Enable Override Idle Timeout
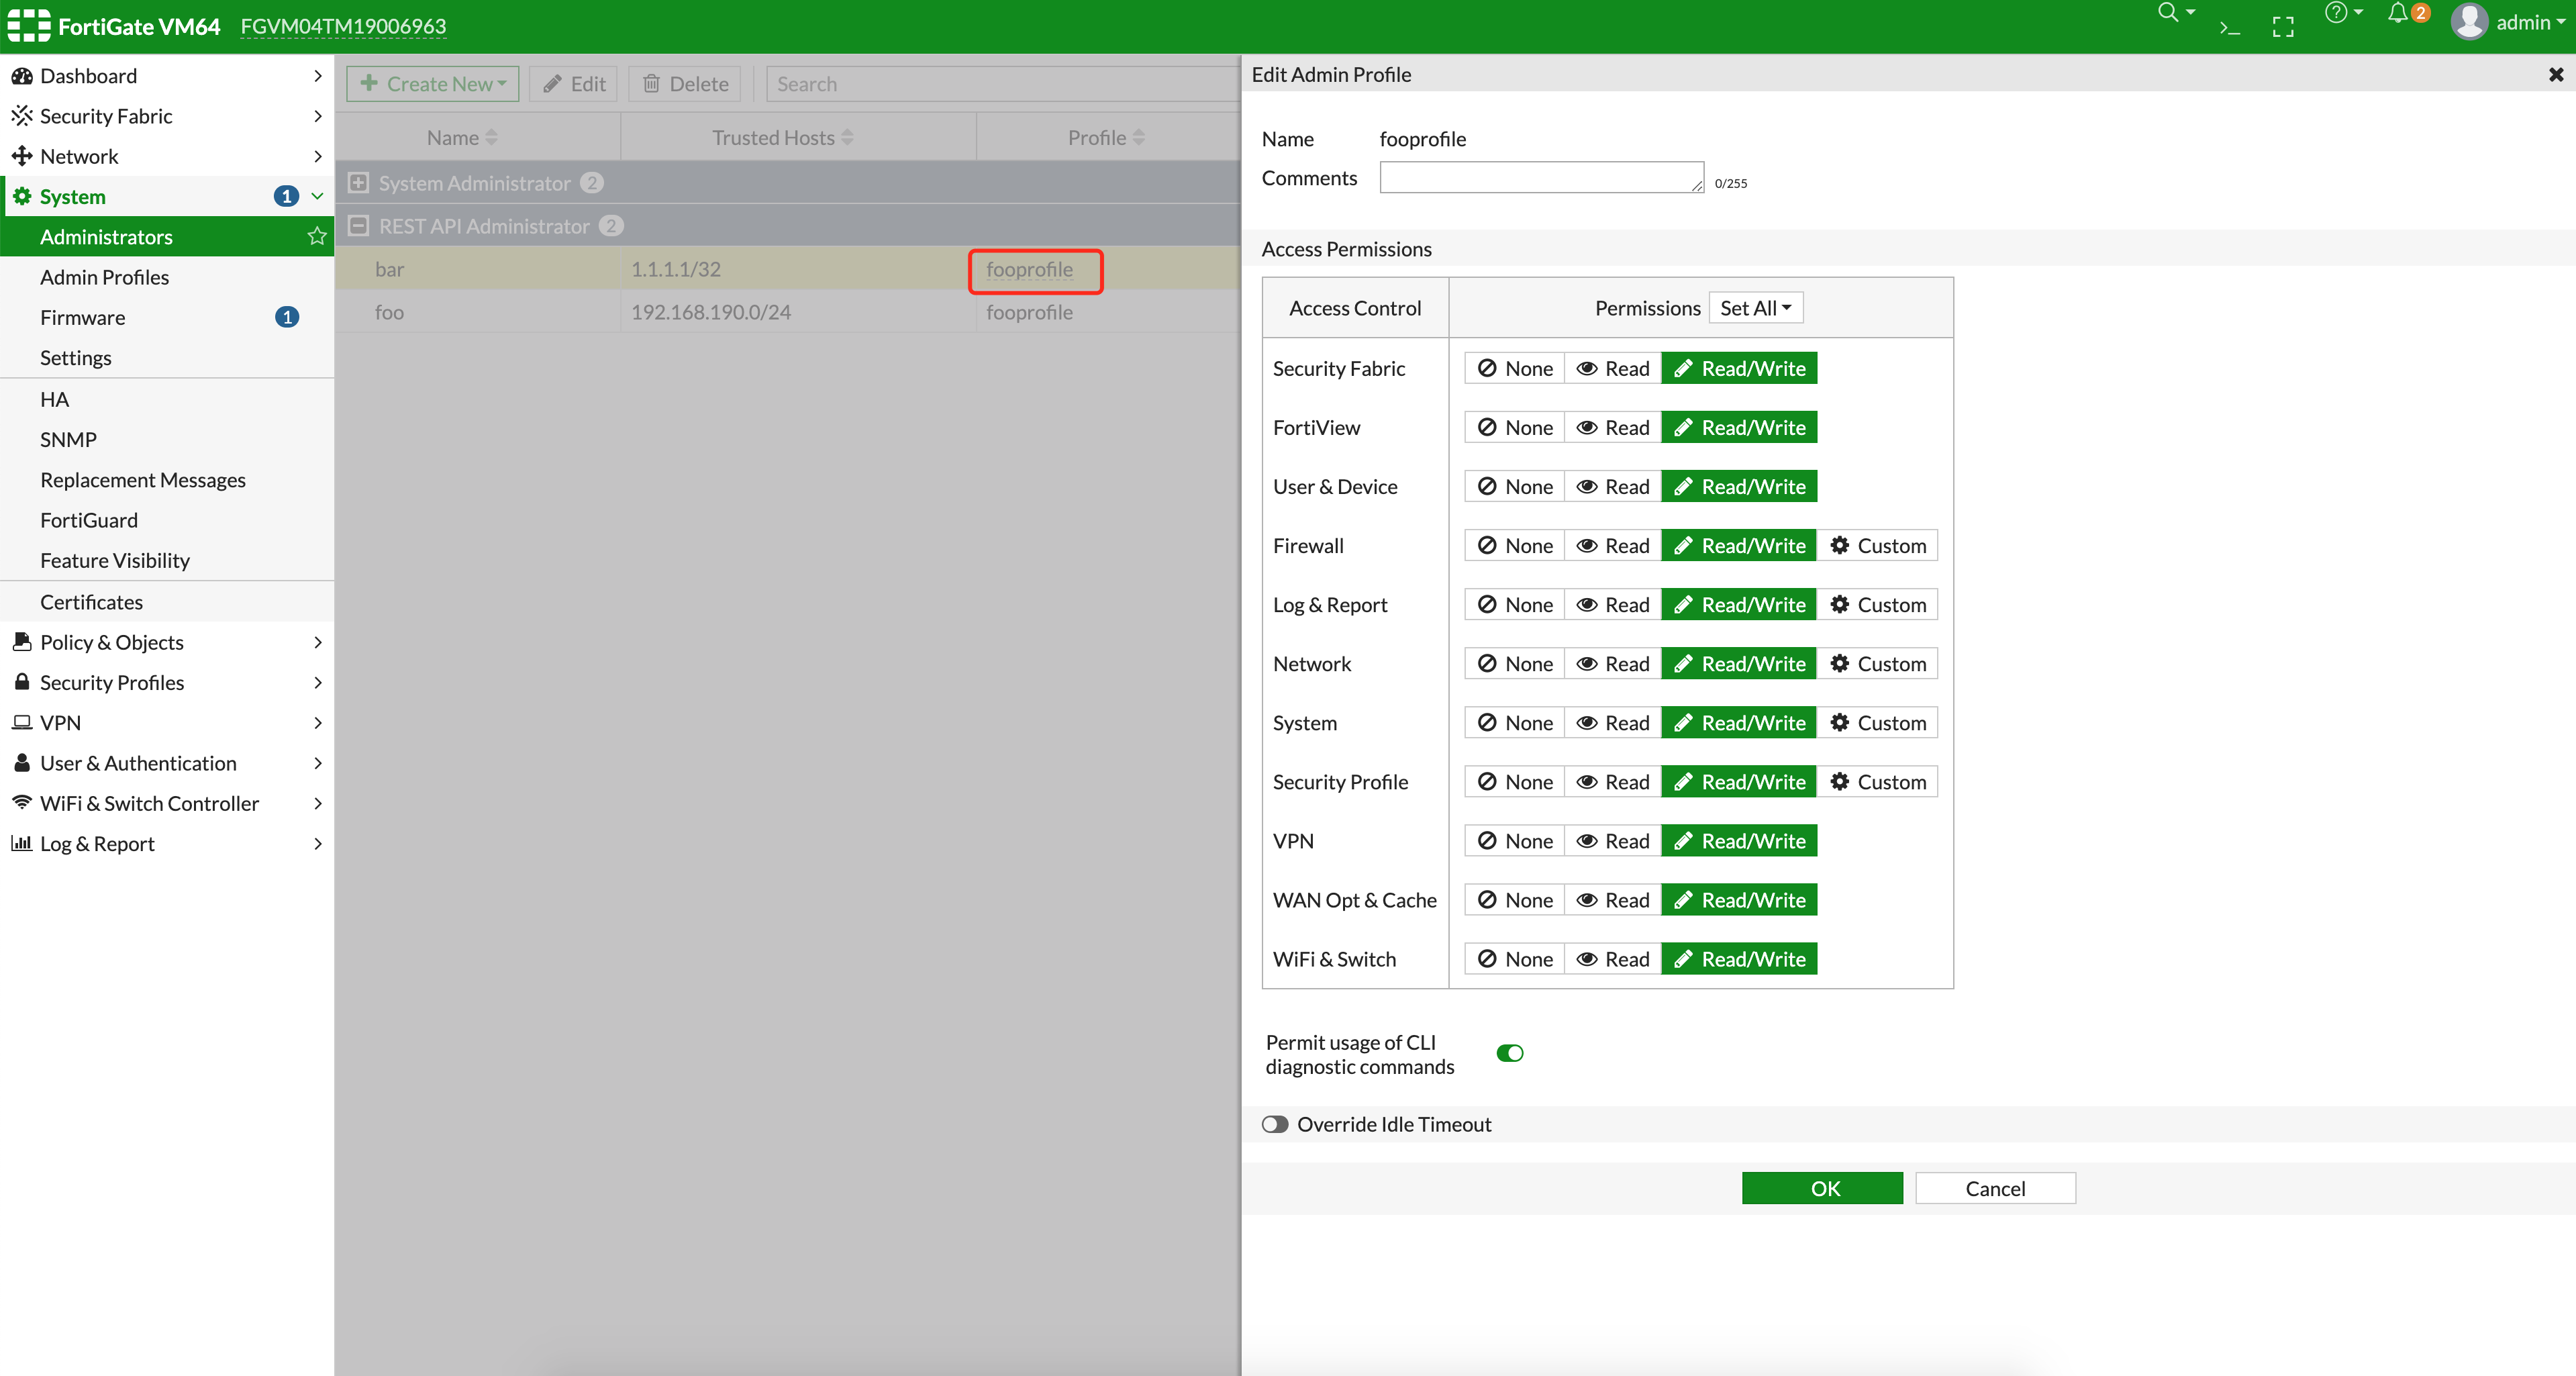The image size is (2576, 1376). (1275, 1124)
